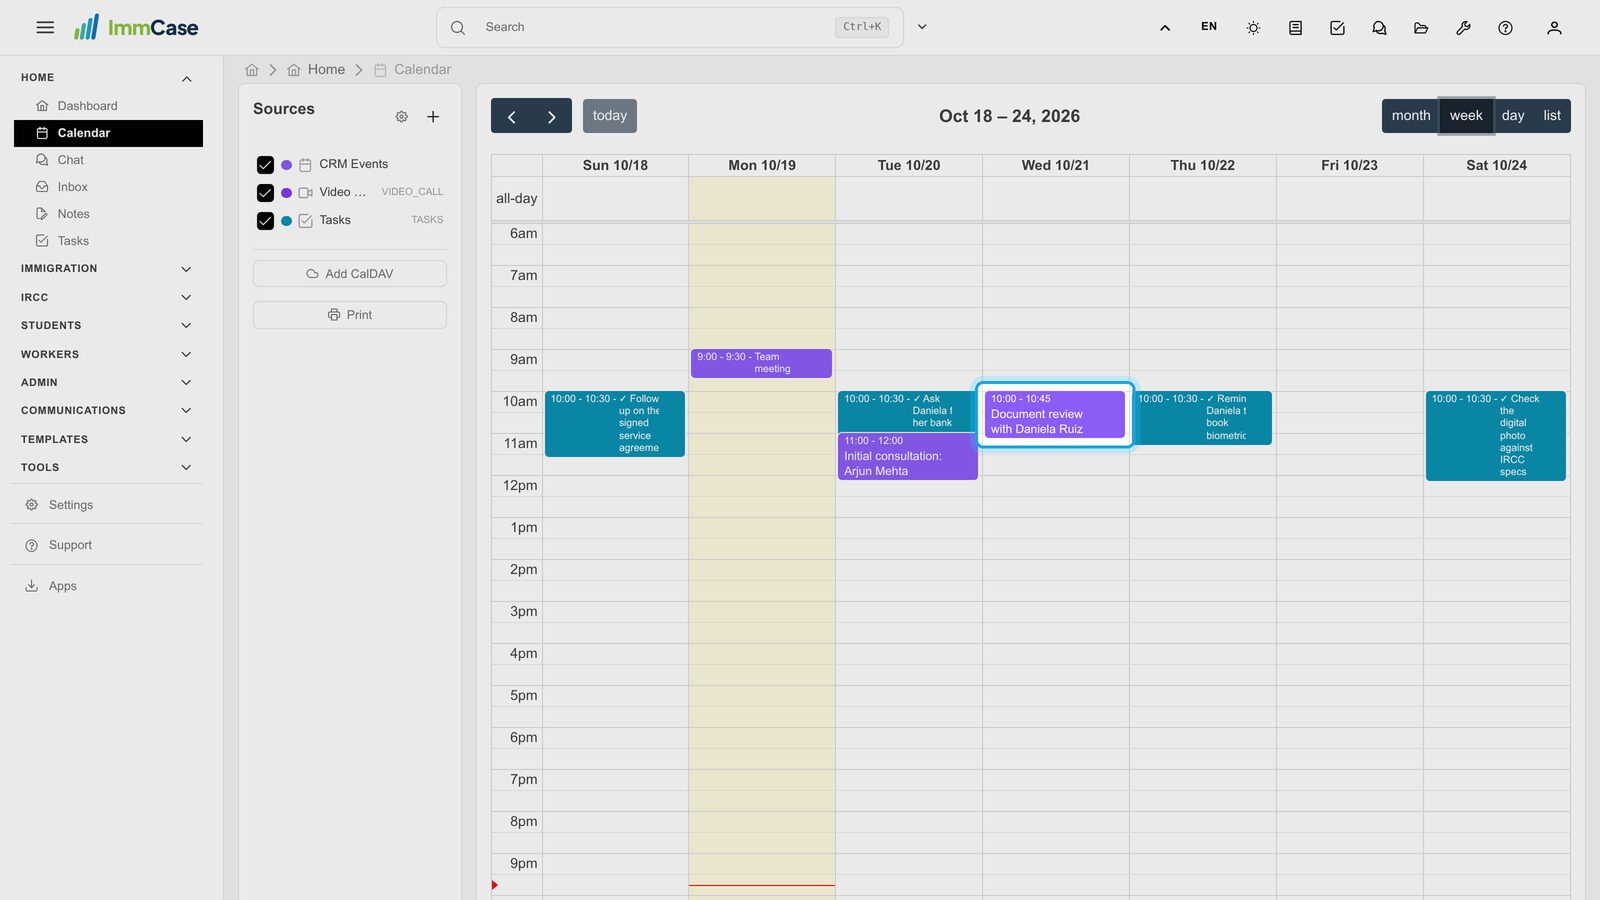Click Add CalDAV button
Image resolution: width=1600 pixels, height=900 pixels.
coord(350,274)
